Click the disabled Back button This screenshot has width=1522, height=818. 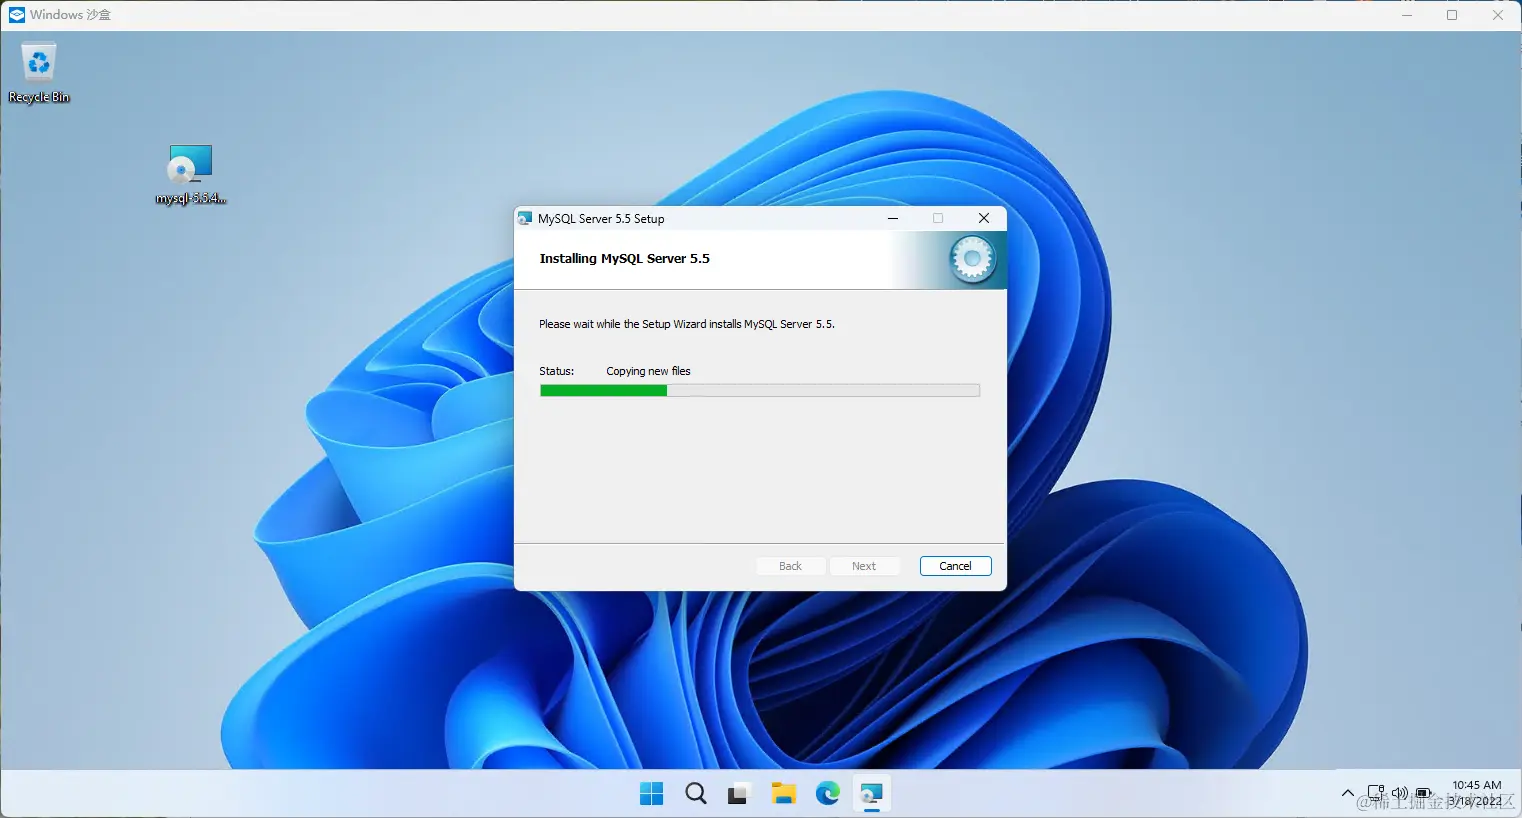790,566
